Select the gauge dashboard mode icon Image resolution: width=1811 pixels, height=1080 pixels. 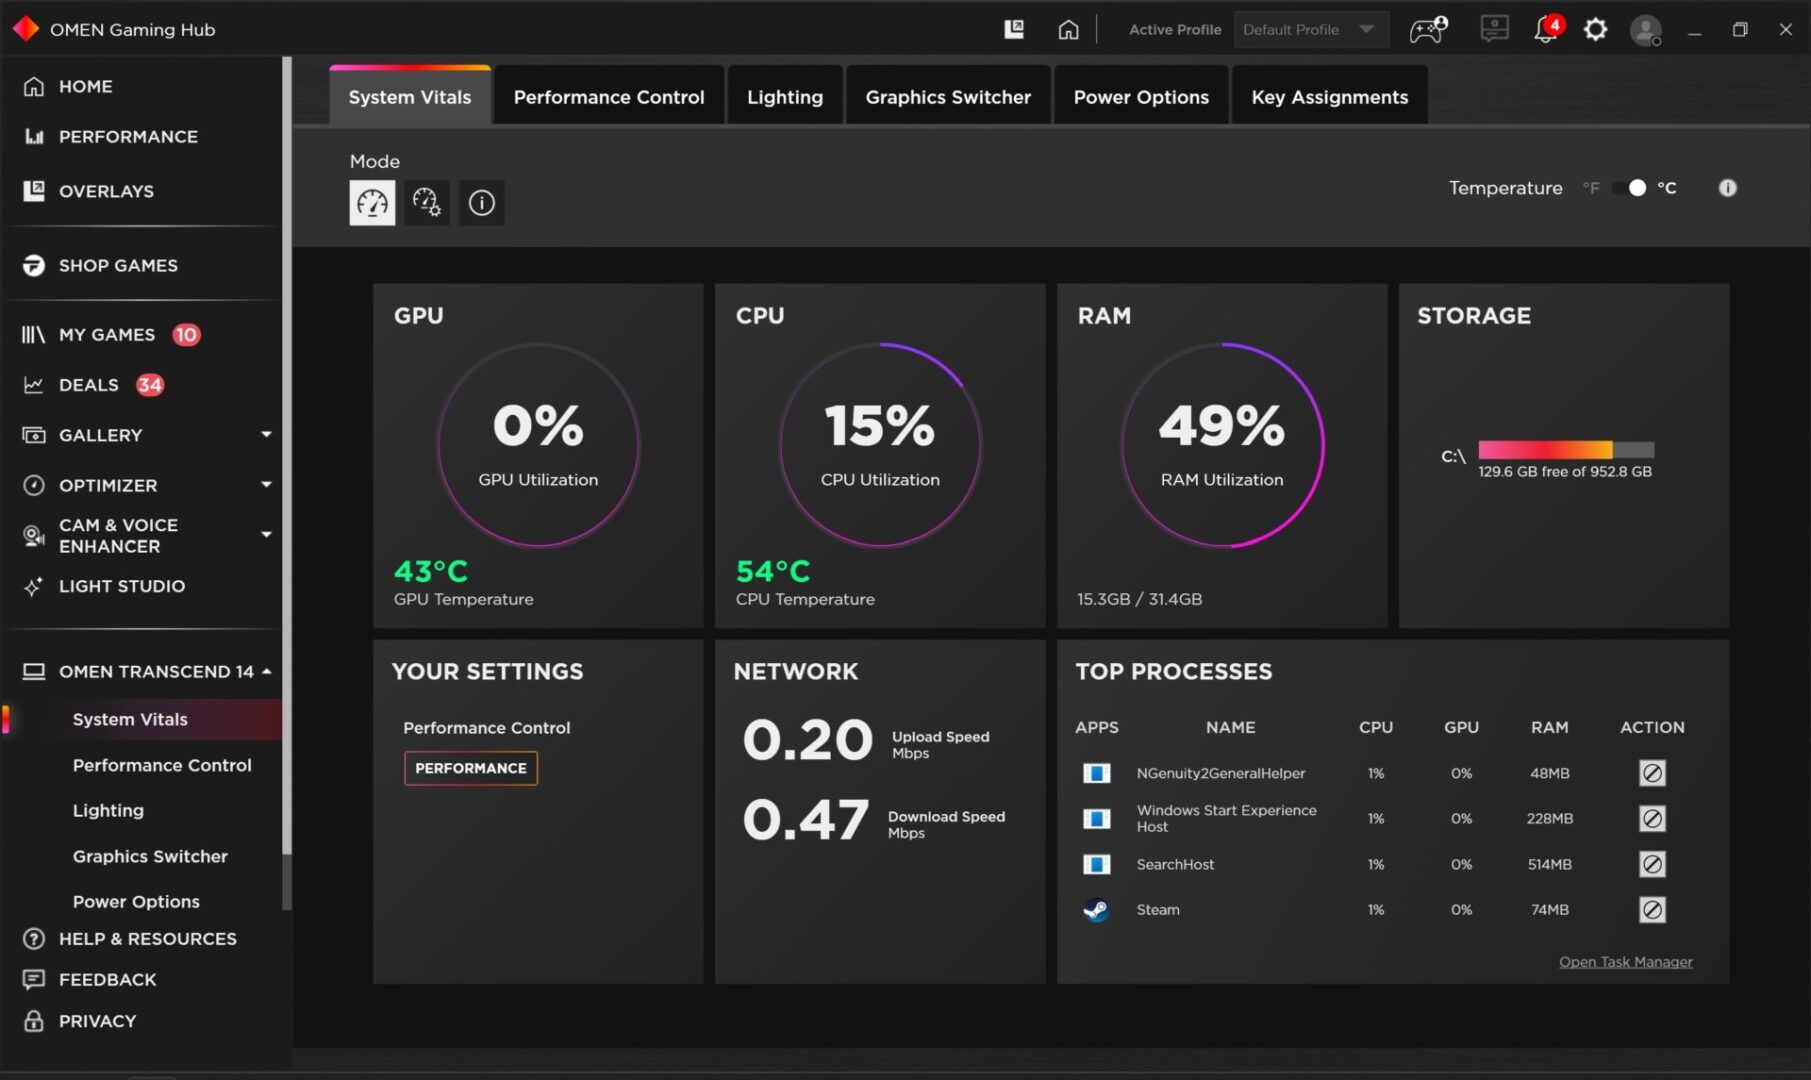point(372,203)
